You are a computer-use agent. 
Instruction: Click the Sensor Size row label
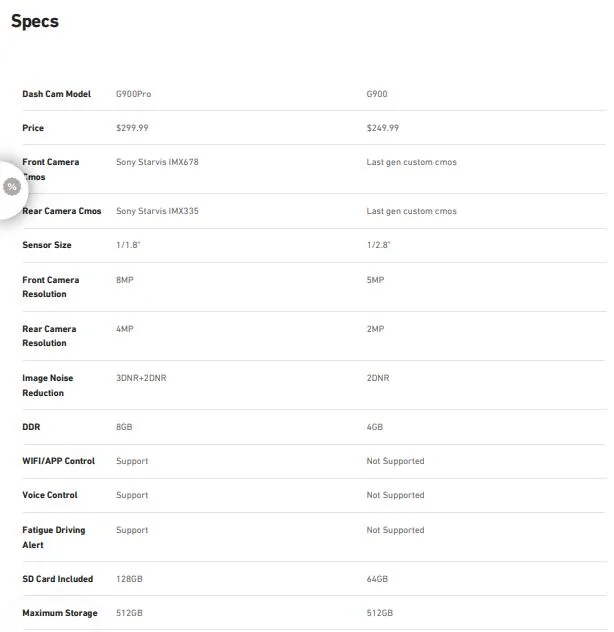(x=47, y=245)
